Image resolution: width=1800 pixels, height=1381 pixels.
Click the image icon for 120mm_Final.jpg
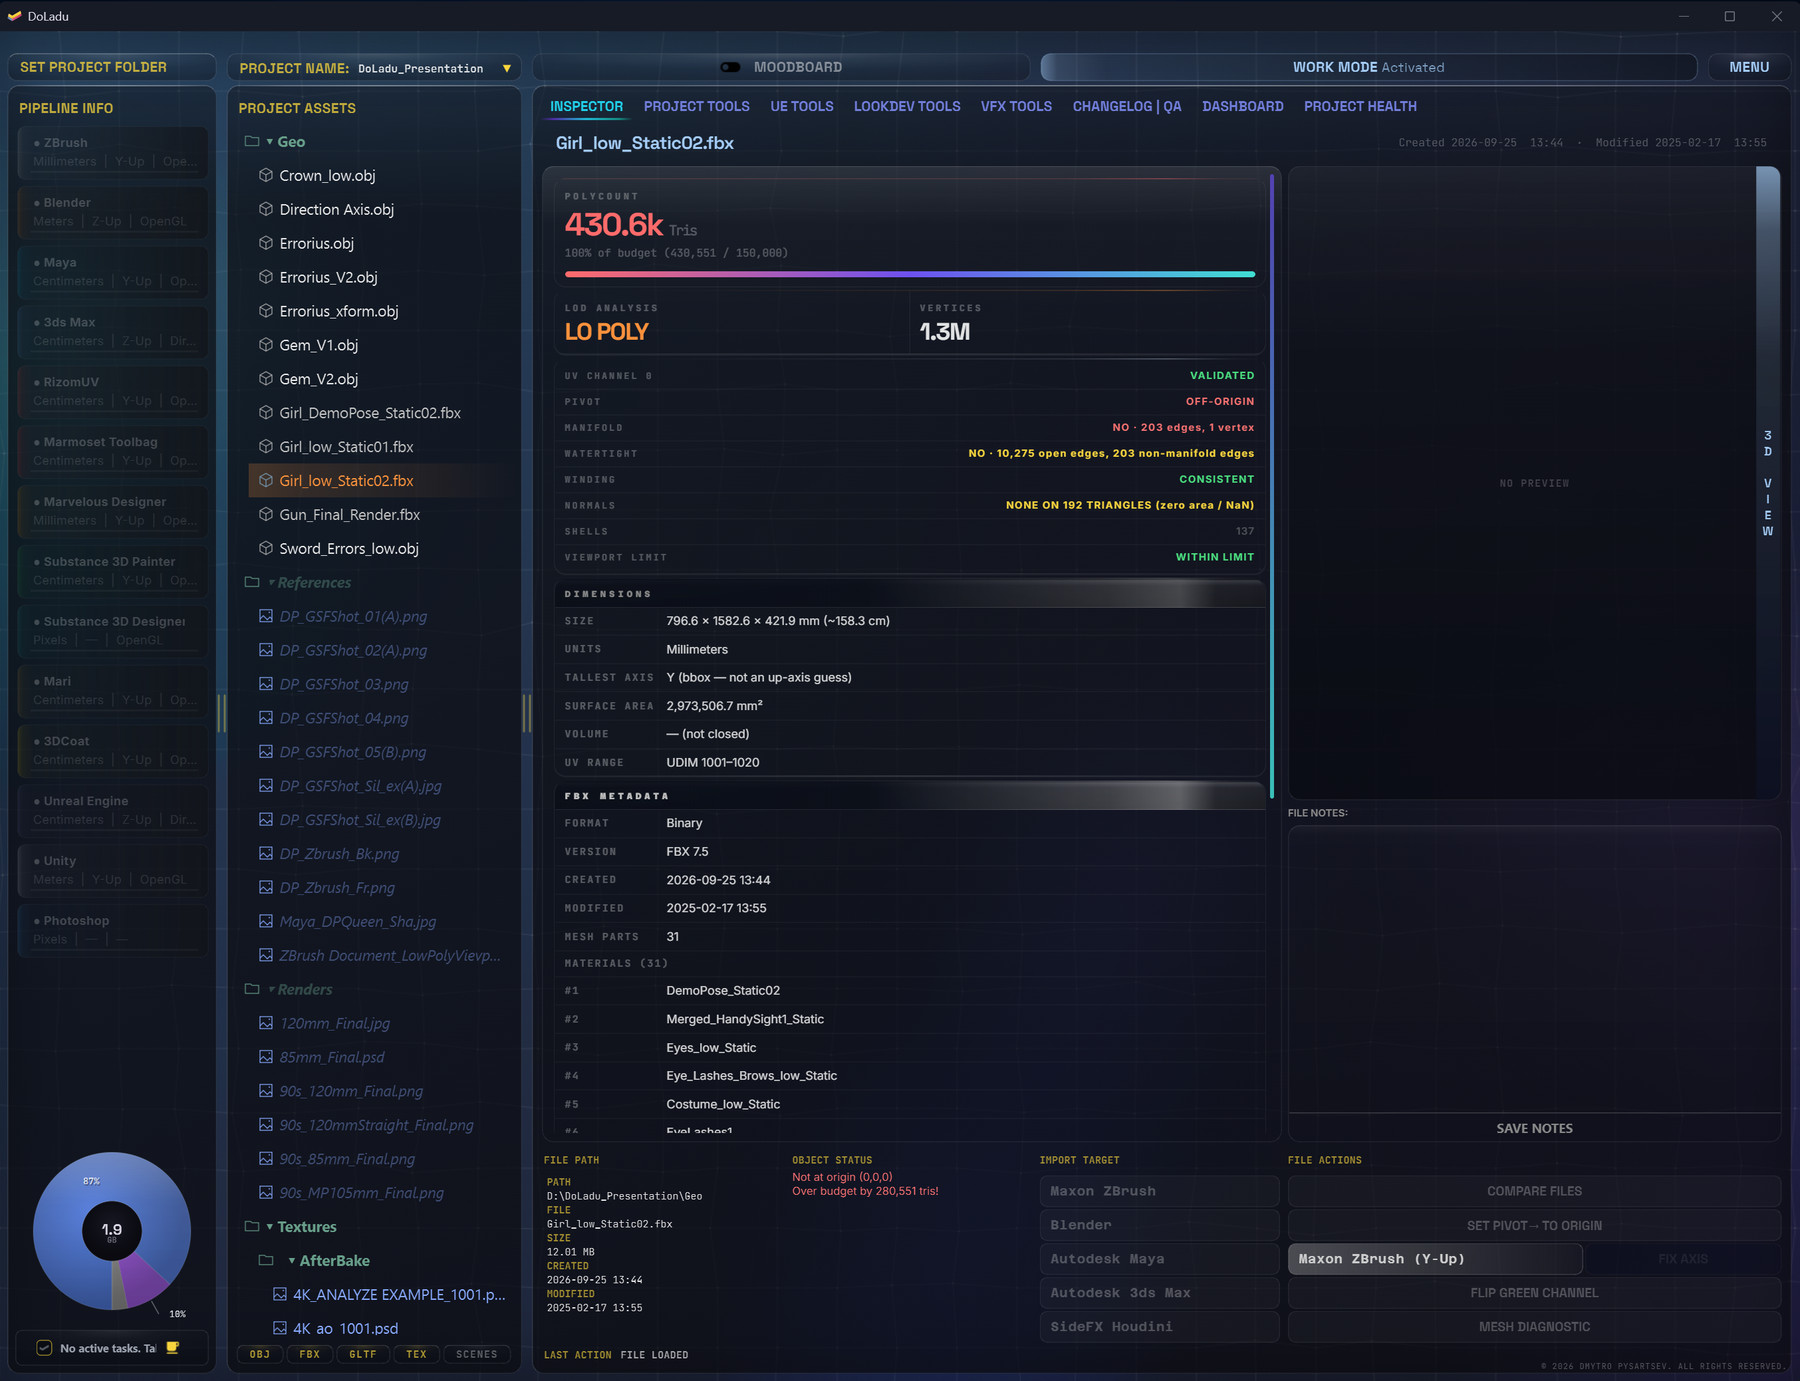click(266, 1023)
